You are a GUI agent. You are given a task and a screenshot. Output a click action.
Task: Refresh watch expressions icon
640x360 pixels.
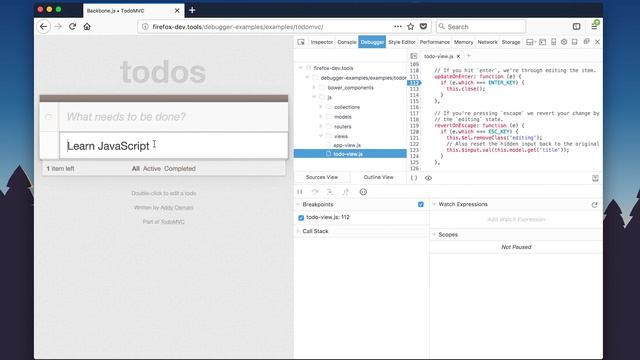point(594,204)
